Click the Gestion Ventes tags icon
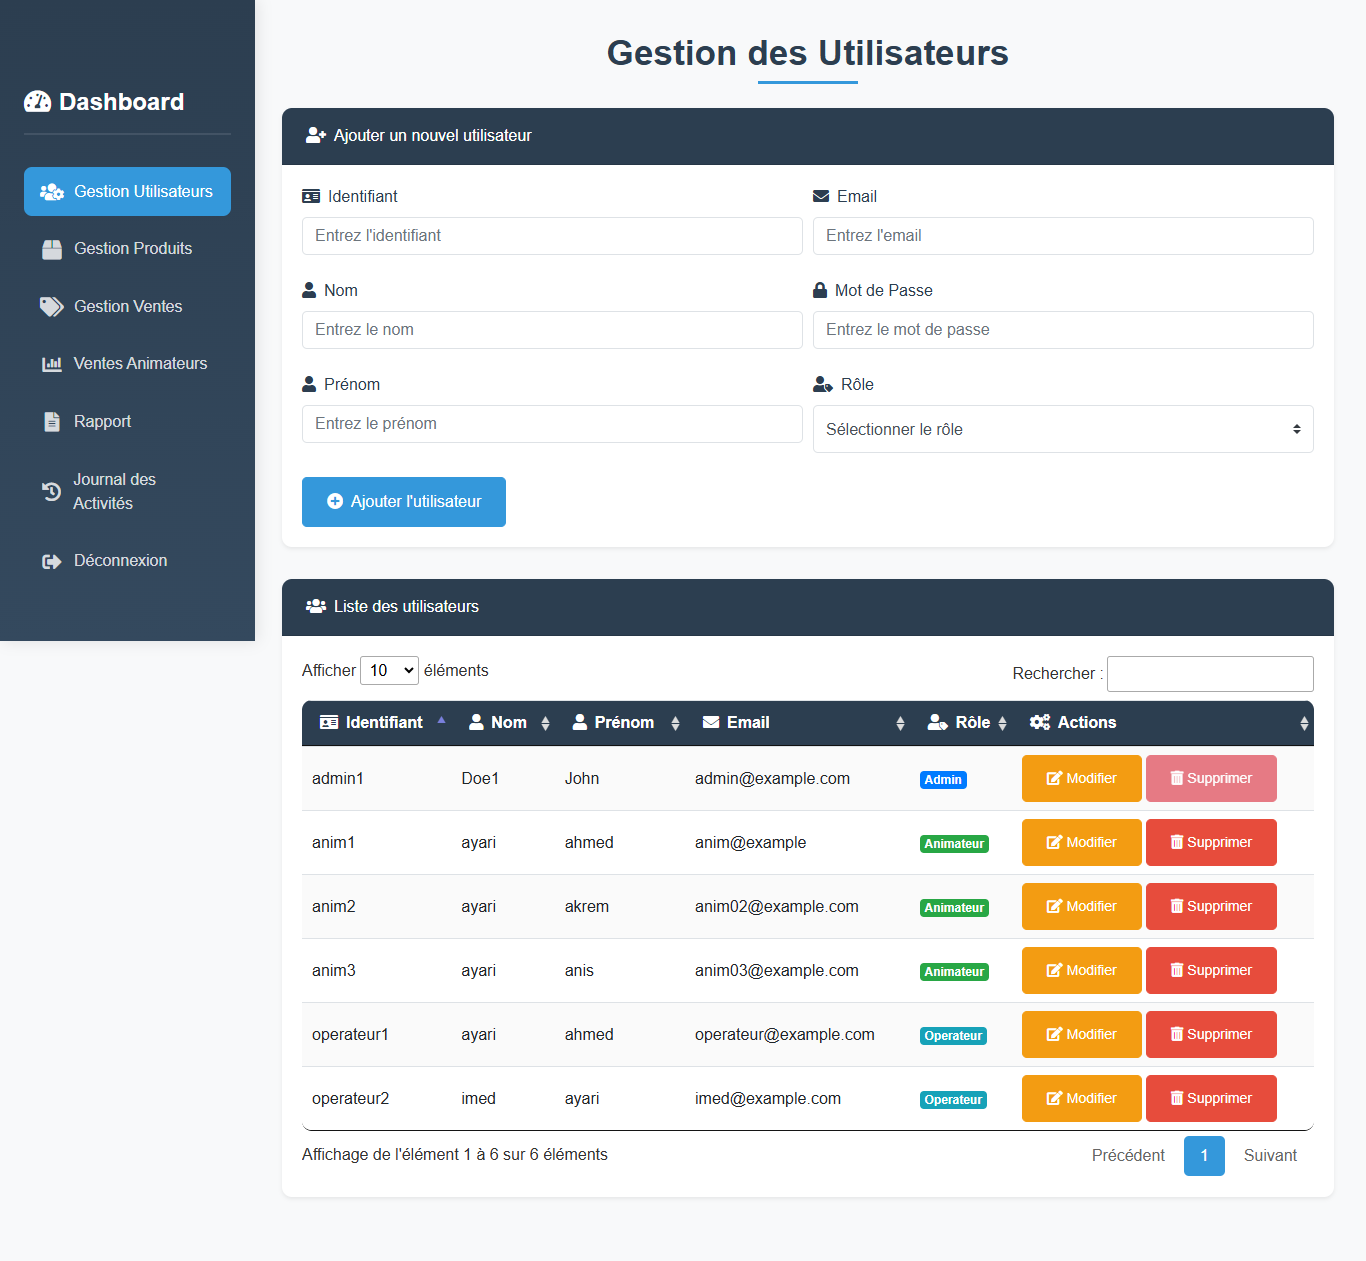1366x1261 pixels. [x=51, y=307]
